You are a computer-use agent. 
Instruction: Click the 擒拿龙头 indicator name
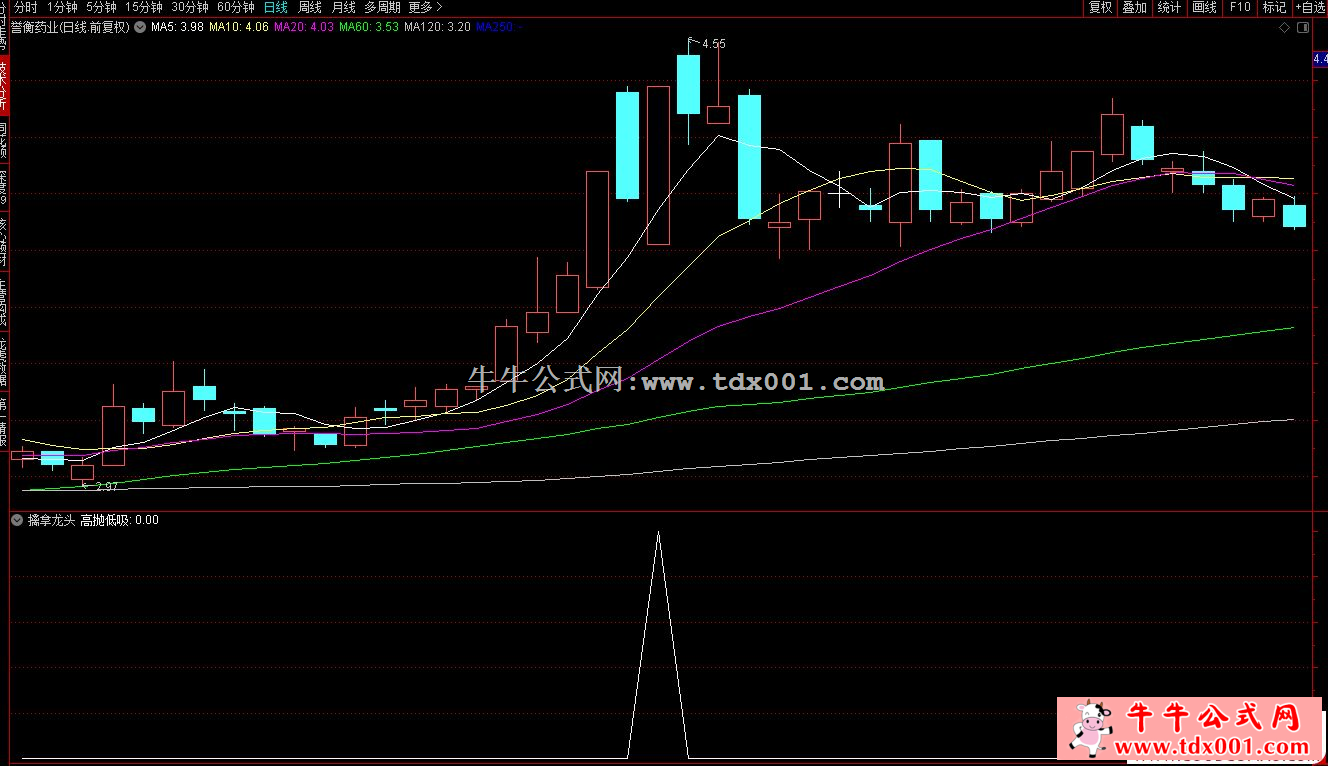(x=51, y=520)
